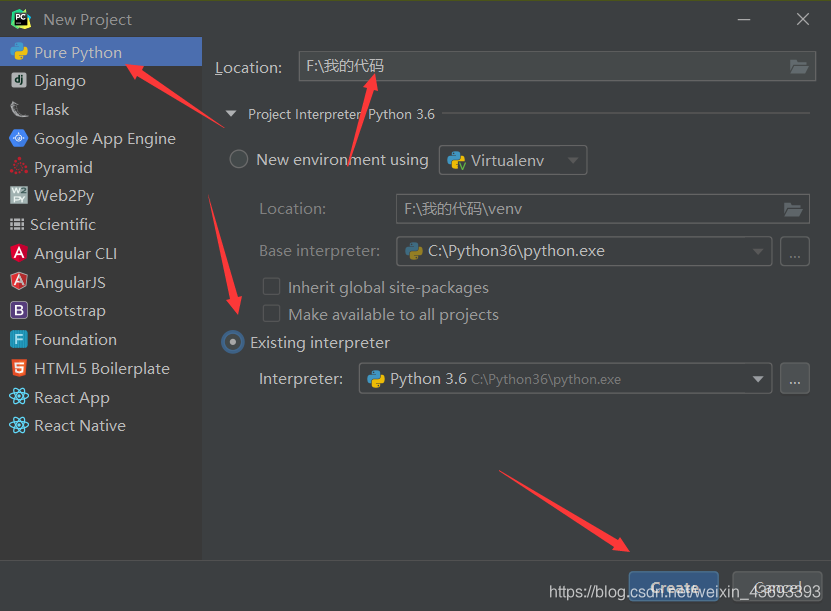The image size is (831, 611).
Task: Click Python icon in Interpreter field
Action: coord(376,379)
